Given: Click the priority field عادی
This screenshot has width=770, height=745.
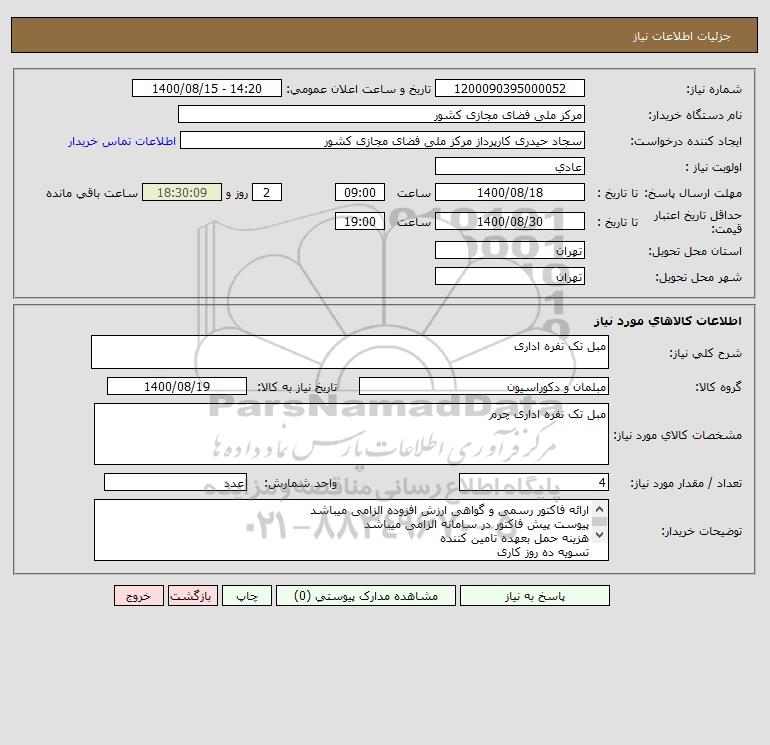Looking at the screenshot, I should click(x=510, y=166).
